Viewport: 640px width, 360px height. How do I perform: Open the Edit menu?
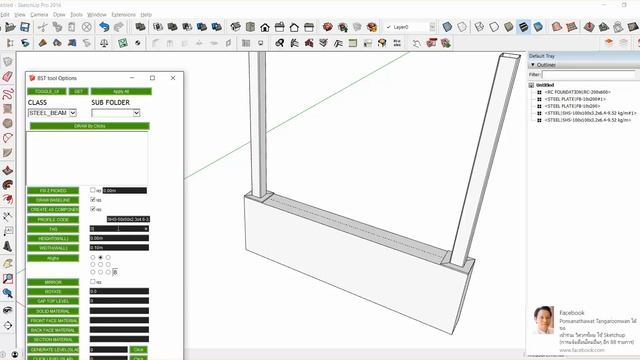tap(4, 15)
